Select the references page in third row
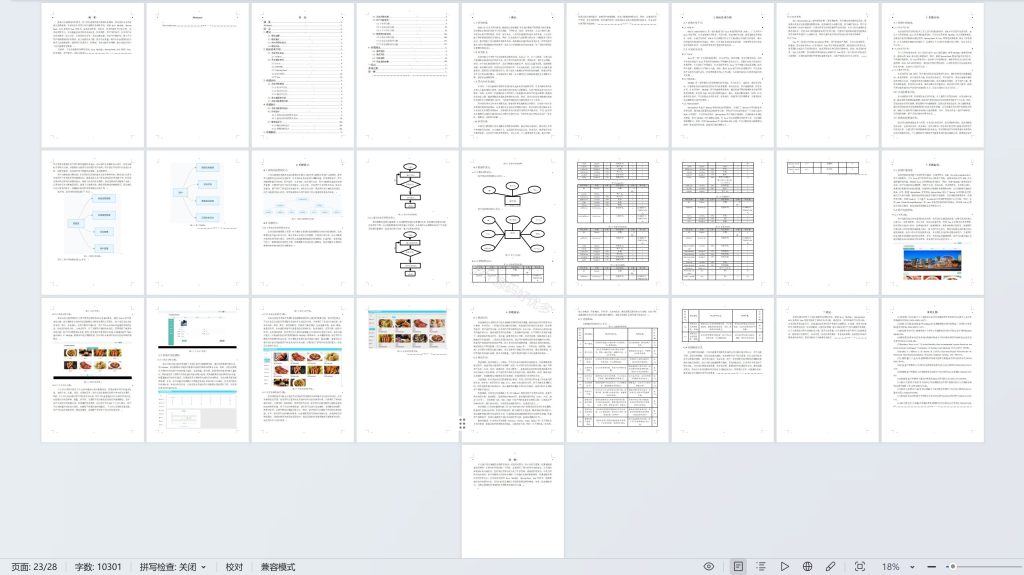This screenshot has width=1024, height=575. pyautogui.click(x=933, y=370)
